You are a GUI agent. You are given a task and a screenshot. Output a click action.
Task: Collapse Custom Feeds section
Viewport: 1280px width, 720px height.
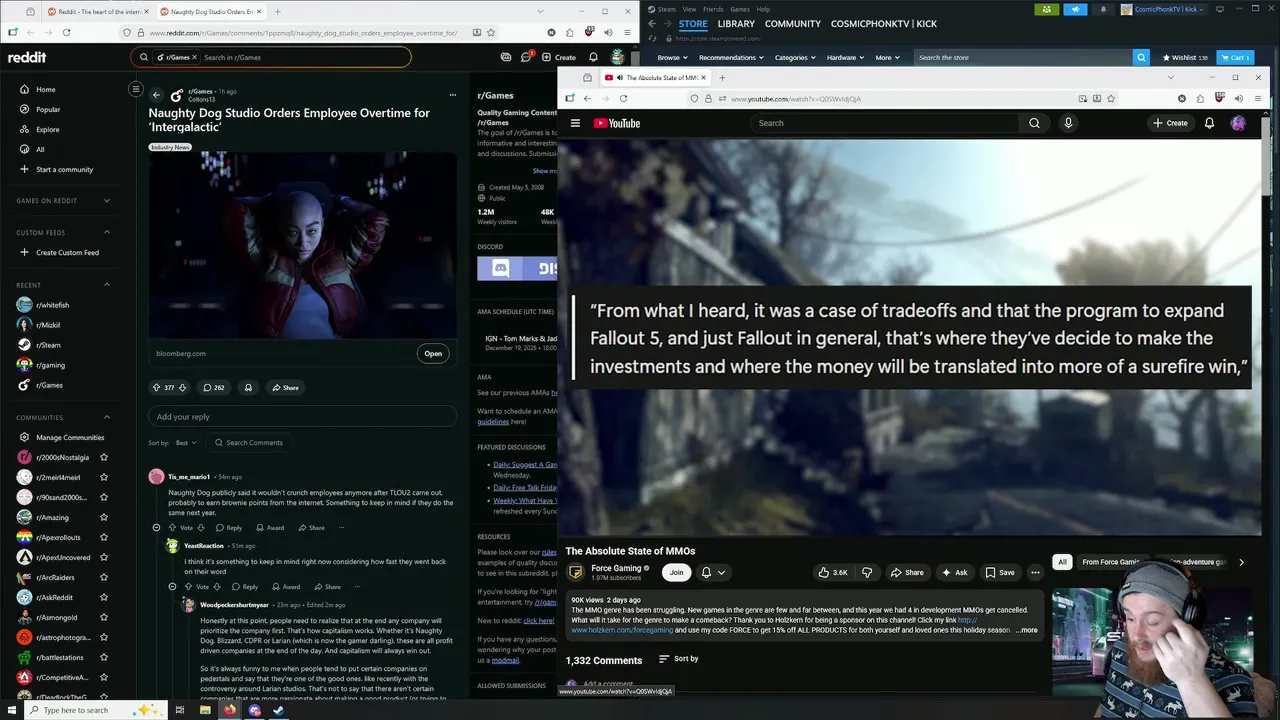[107, 232]
